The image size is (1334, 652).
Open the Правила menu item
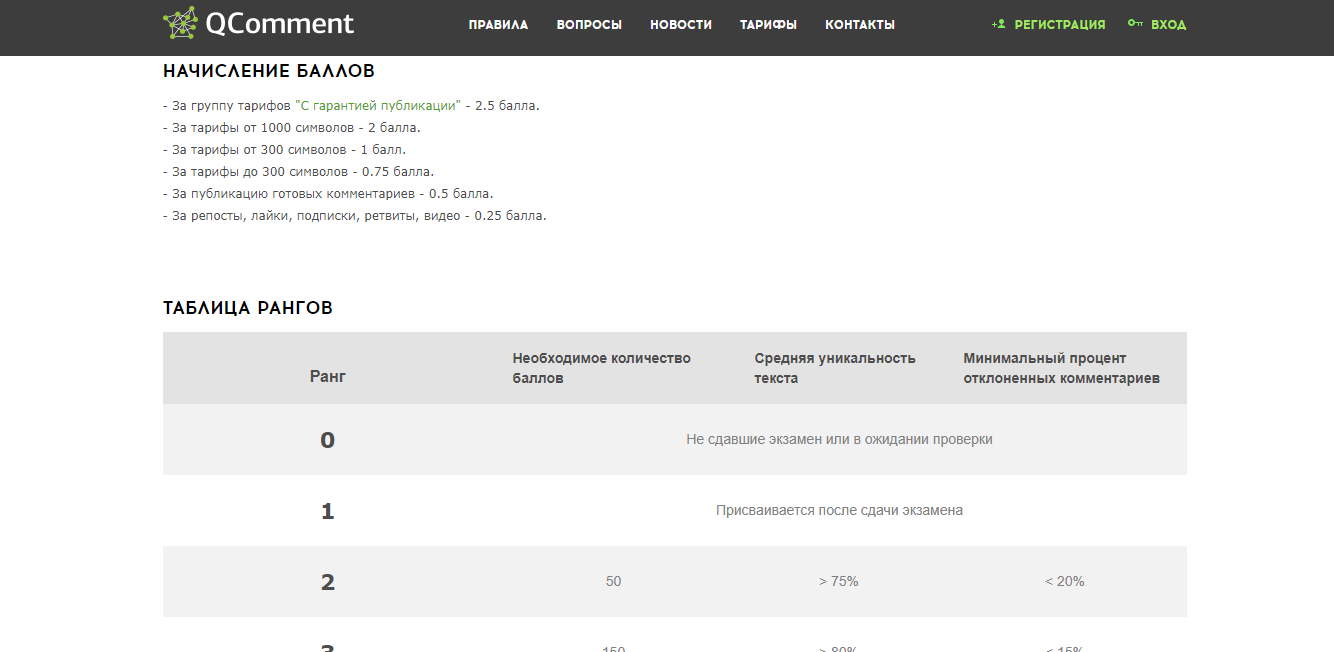[x=498, y=25]
